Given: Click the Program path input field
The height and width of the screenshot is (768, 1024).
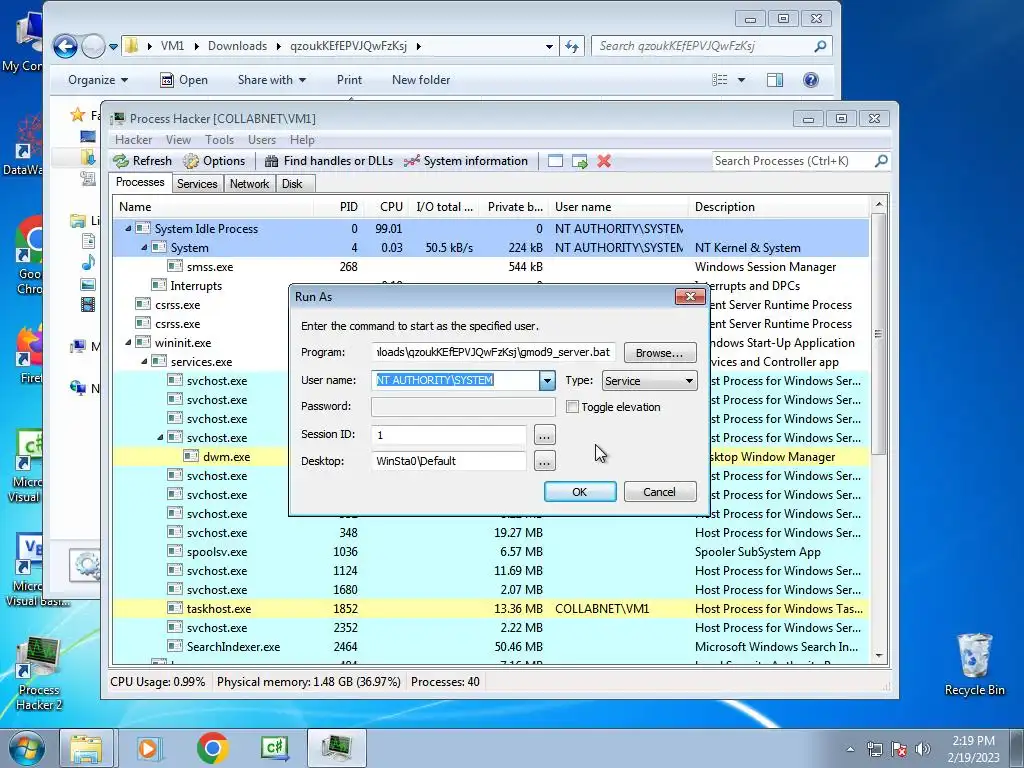Looking at the screenshot, I should point(493,352).
